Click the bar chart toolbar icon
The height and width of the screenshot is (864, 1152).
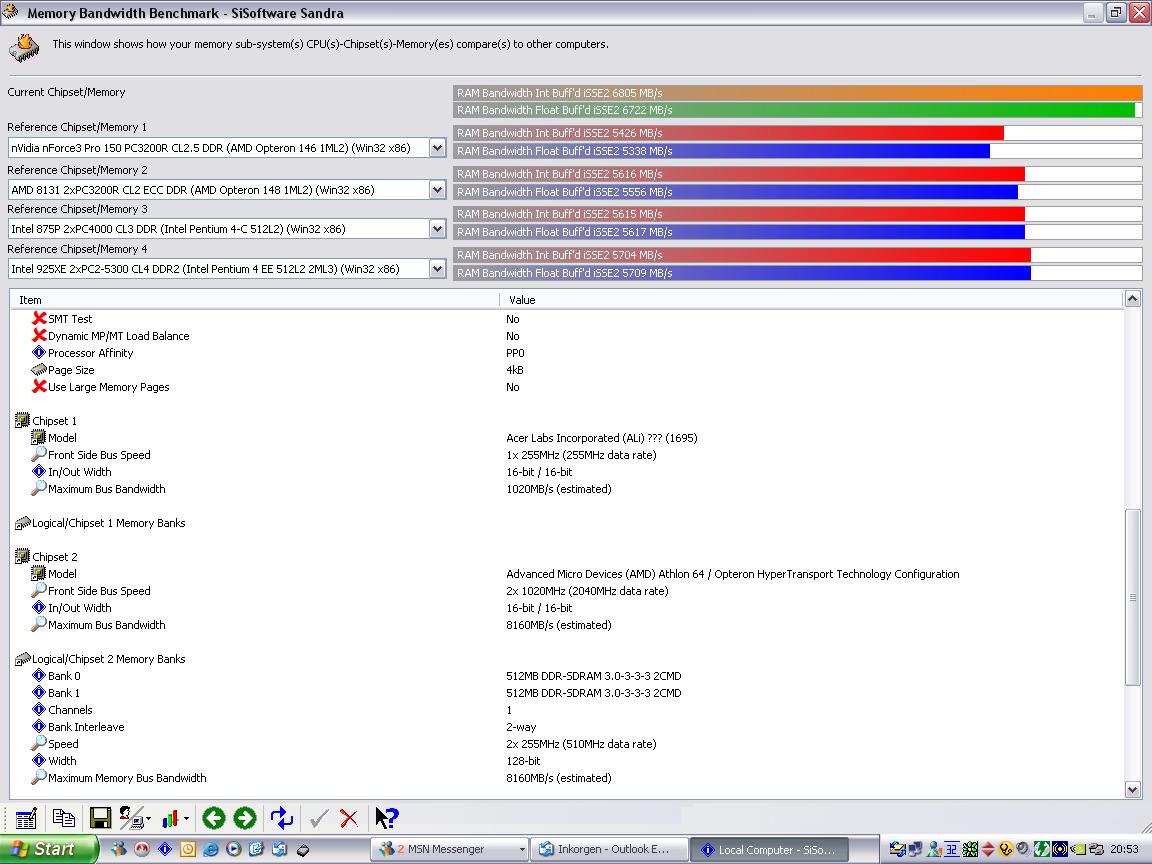[170, 818]
